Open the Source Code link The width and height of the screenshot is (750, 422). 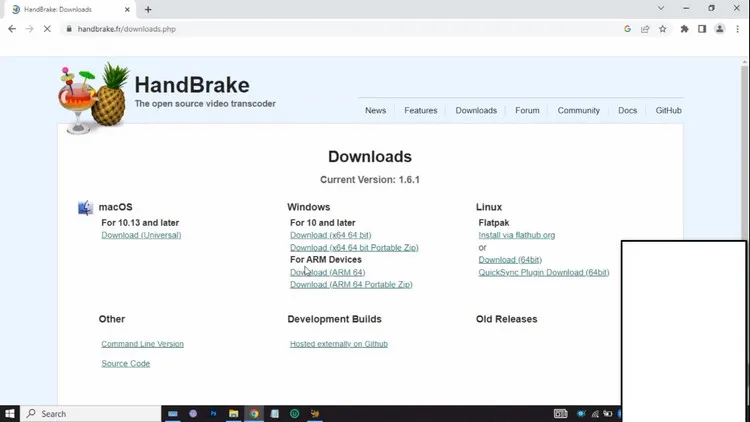(x=125, y=363)
